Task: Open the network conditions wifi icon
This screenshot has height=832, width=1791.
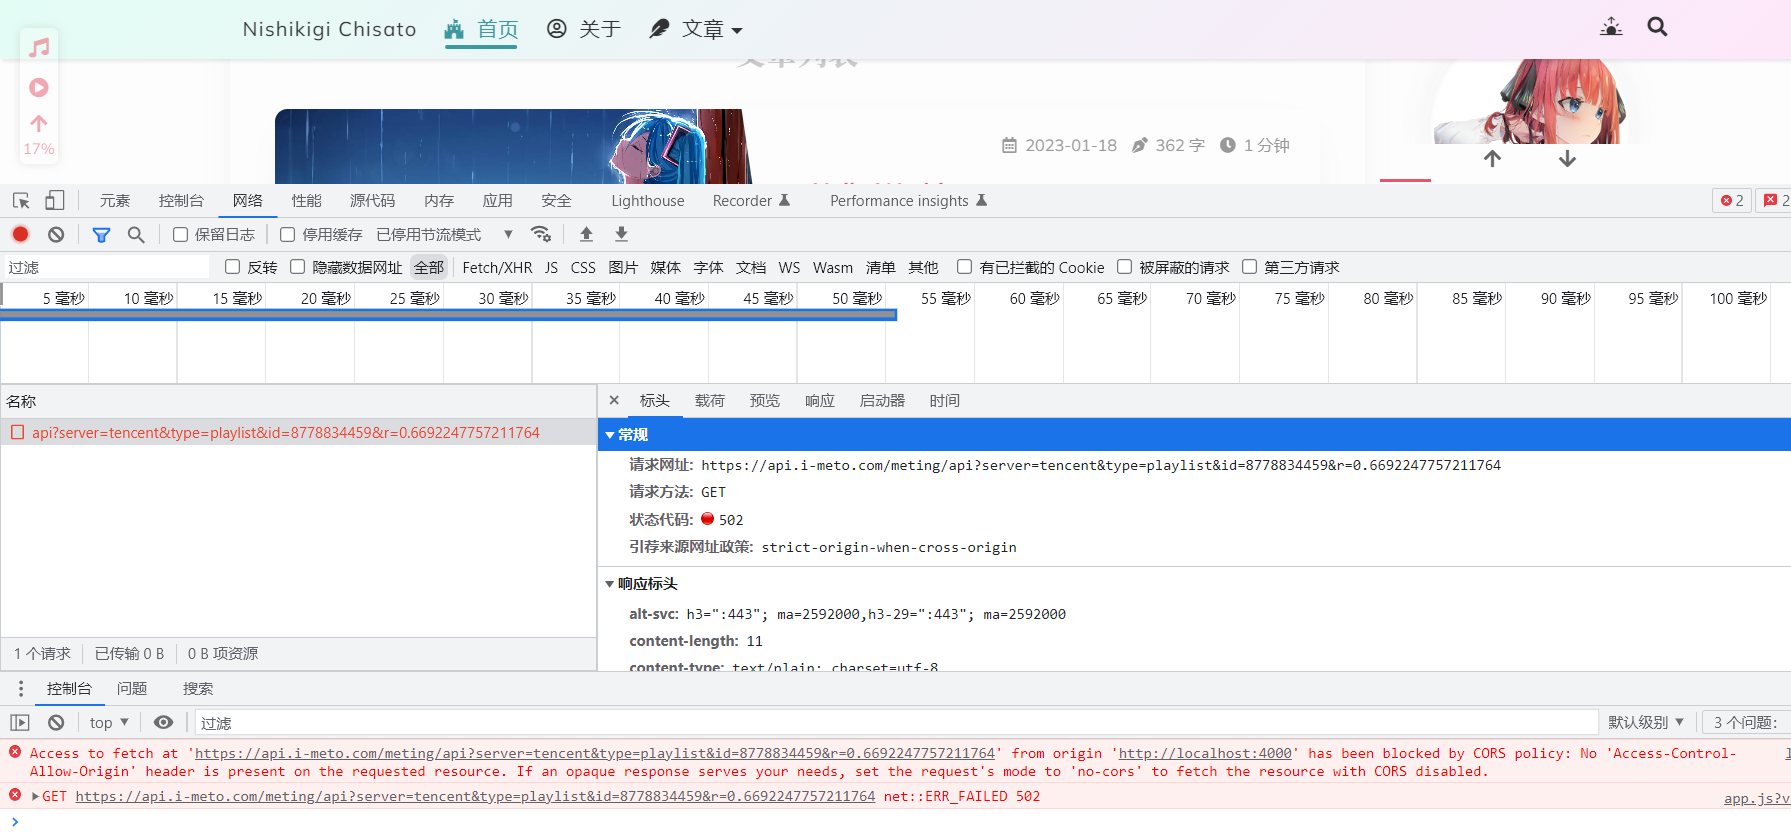Action: 541,234
